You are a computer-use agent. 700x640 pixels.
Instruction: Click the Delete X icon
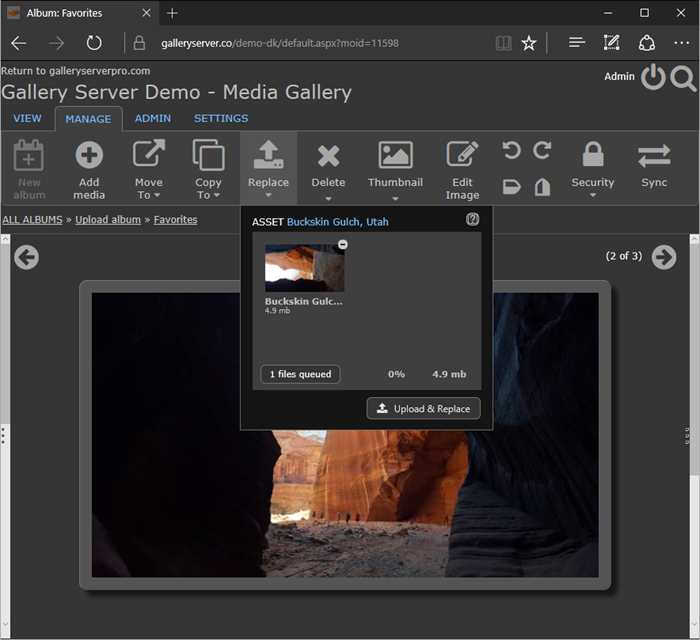click(x=328, y=156)
